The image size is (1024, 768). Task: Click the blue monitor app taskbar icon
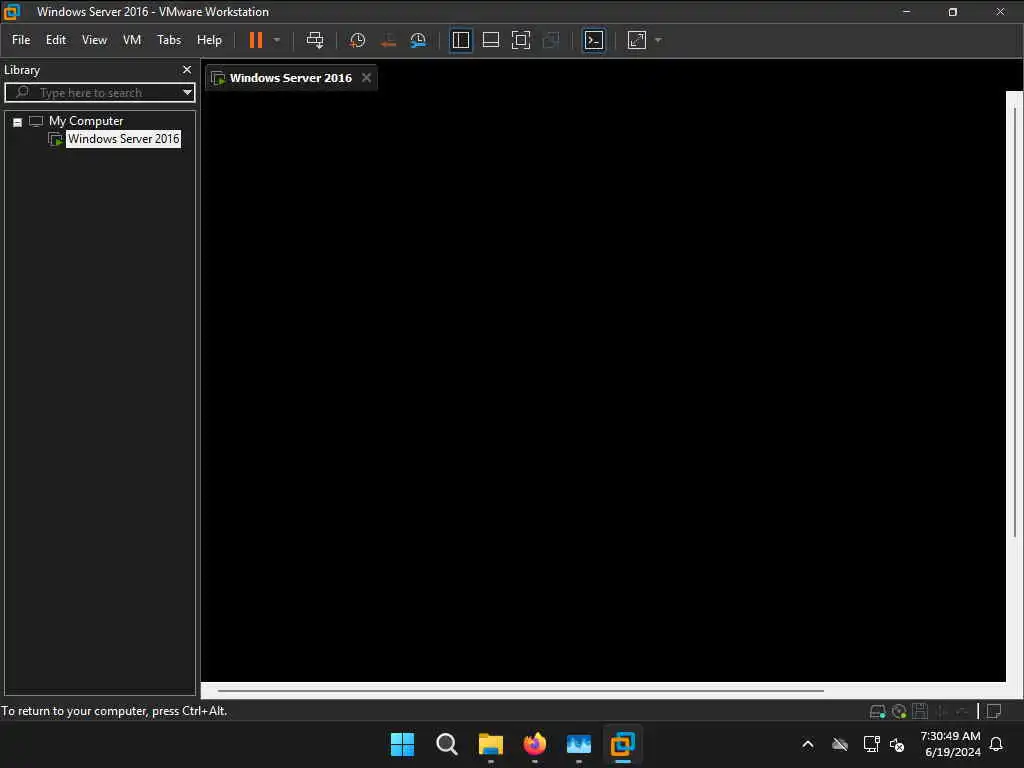(x=579, y=744)
